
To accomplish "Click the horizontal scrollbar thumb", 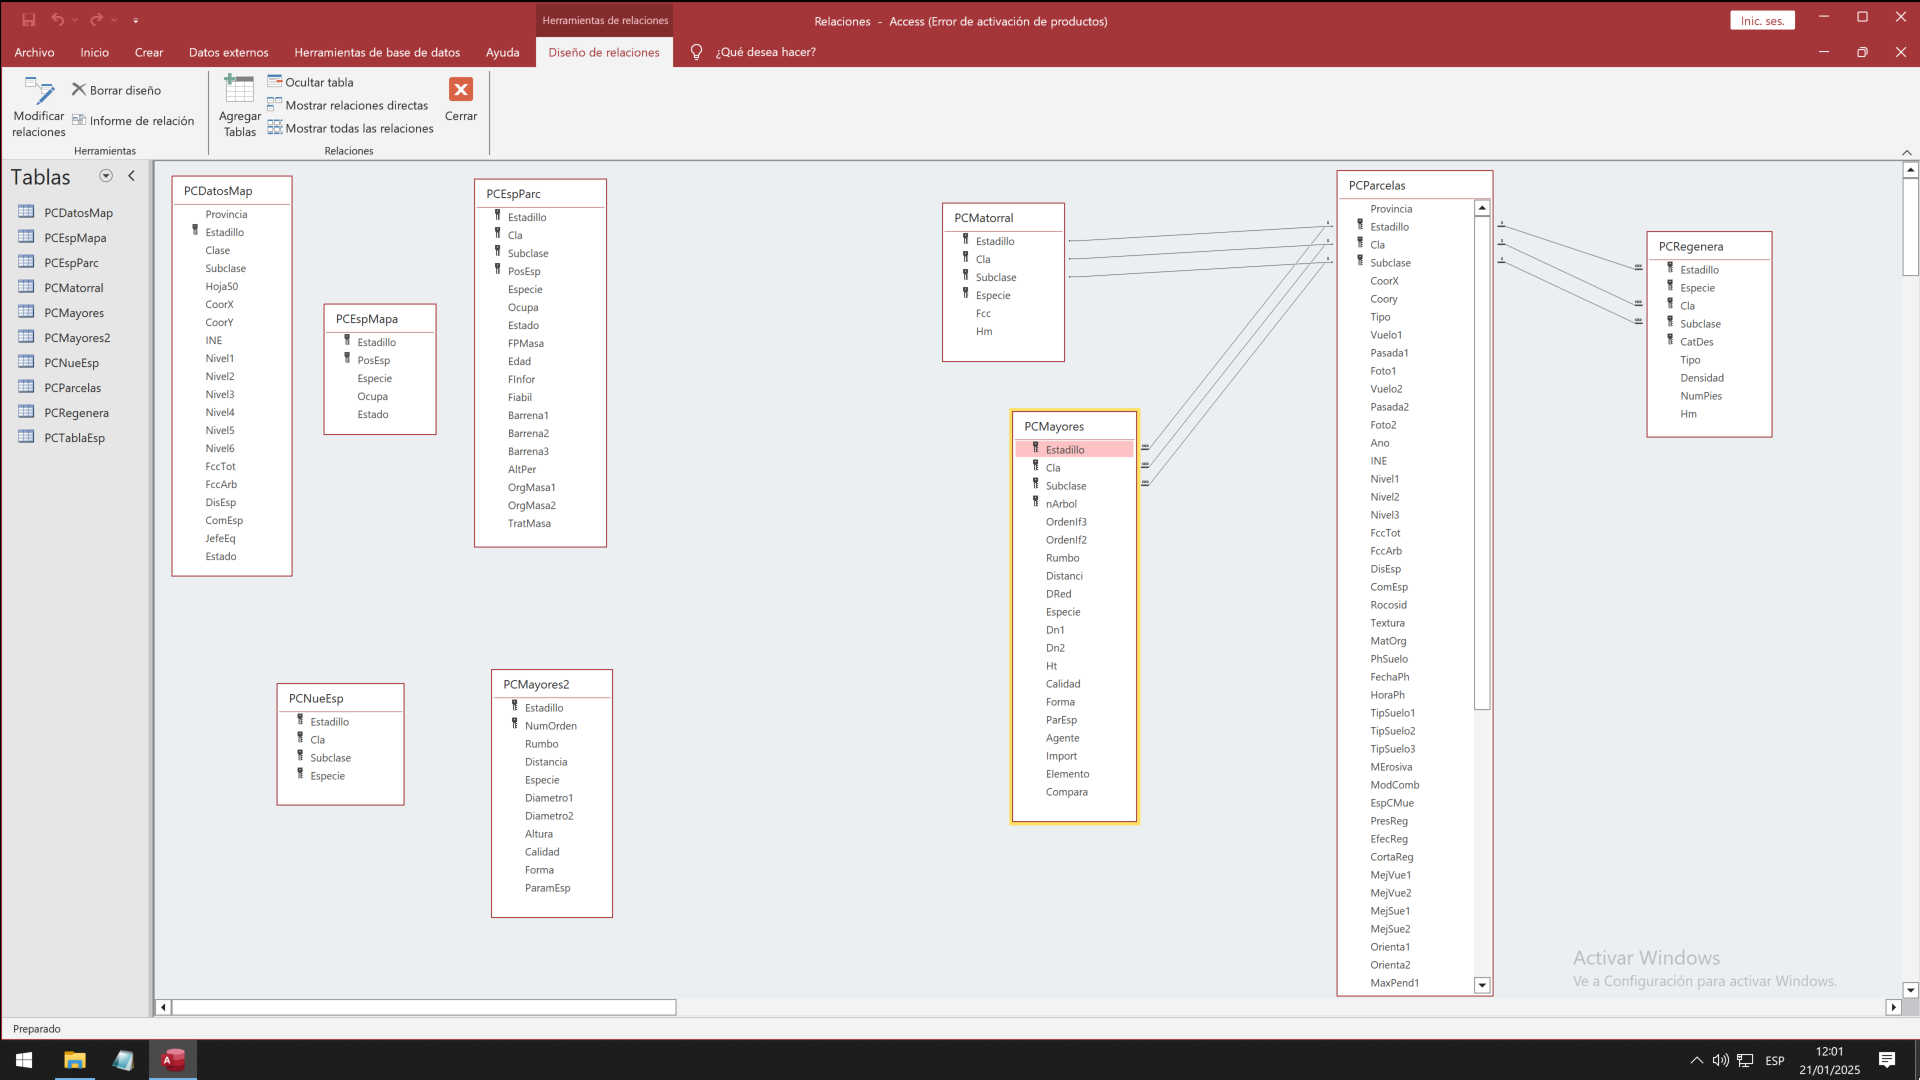I will point(424,1007).
